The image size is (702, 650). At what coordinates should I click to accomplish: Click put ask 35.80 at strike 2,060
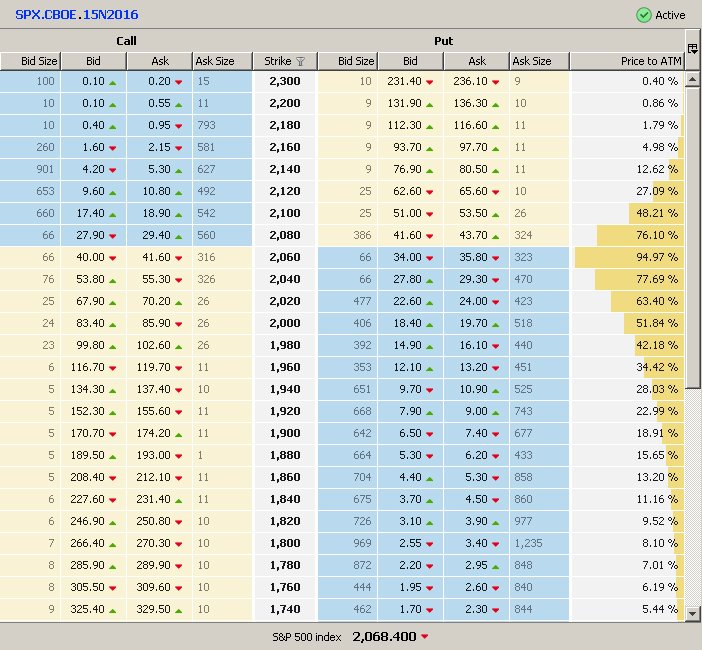[x=477, y=257]
